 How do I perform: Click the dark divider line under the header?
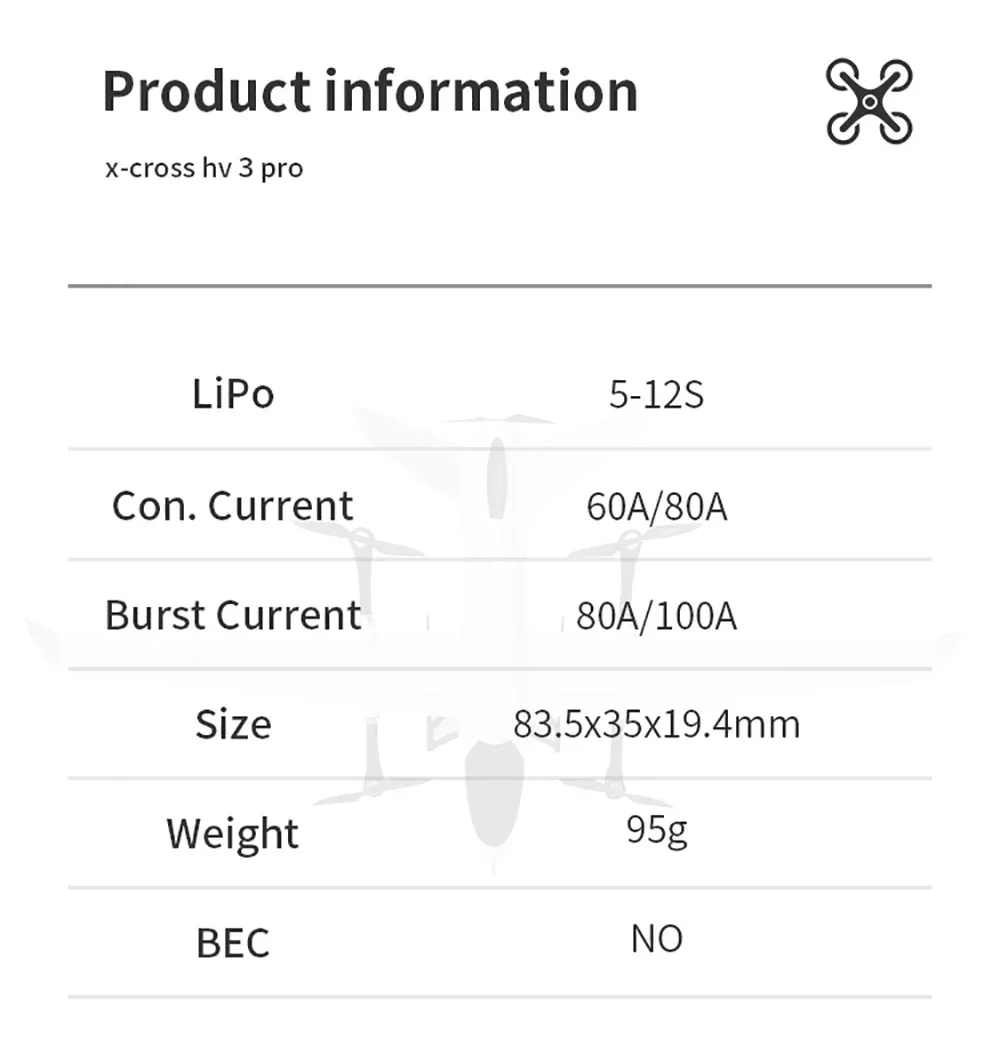coord(500,286)
